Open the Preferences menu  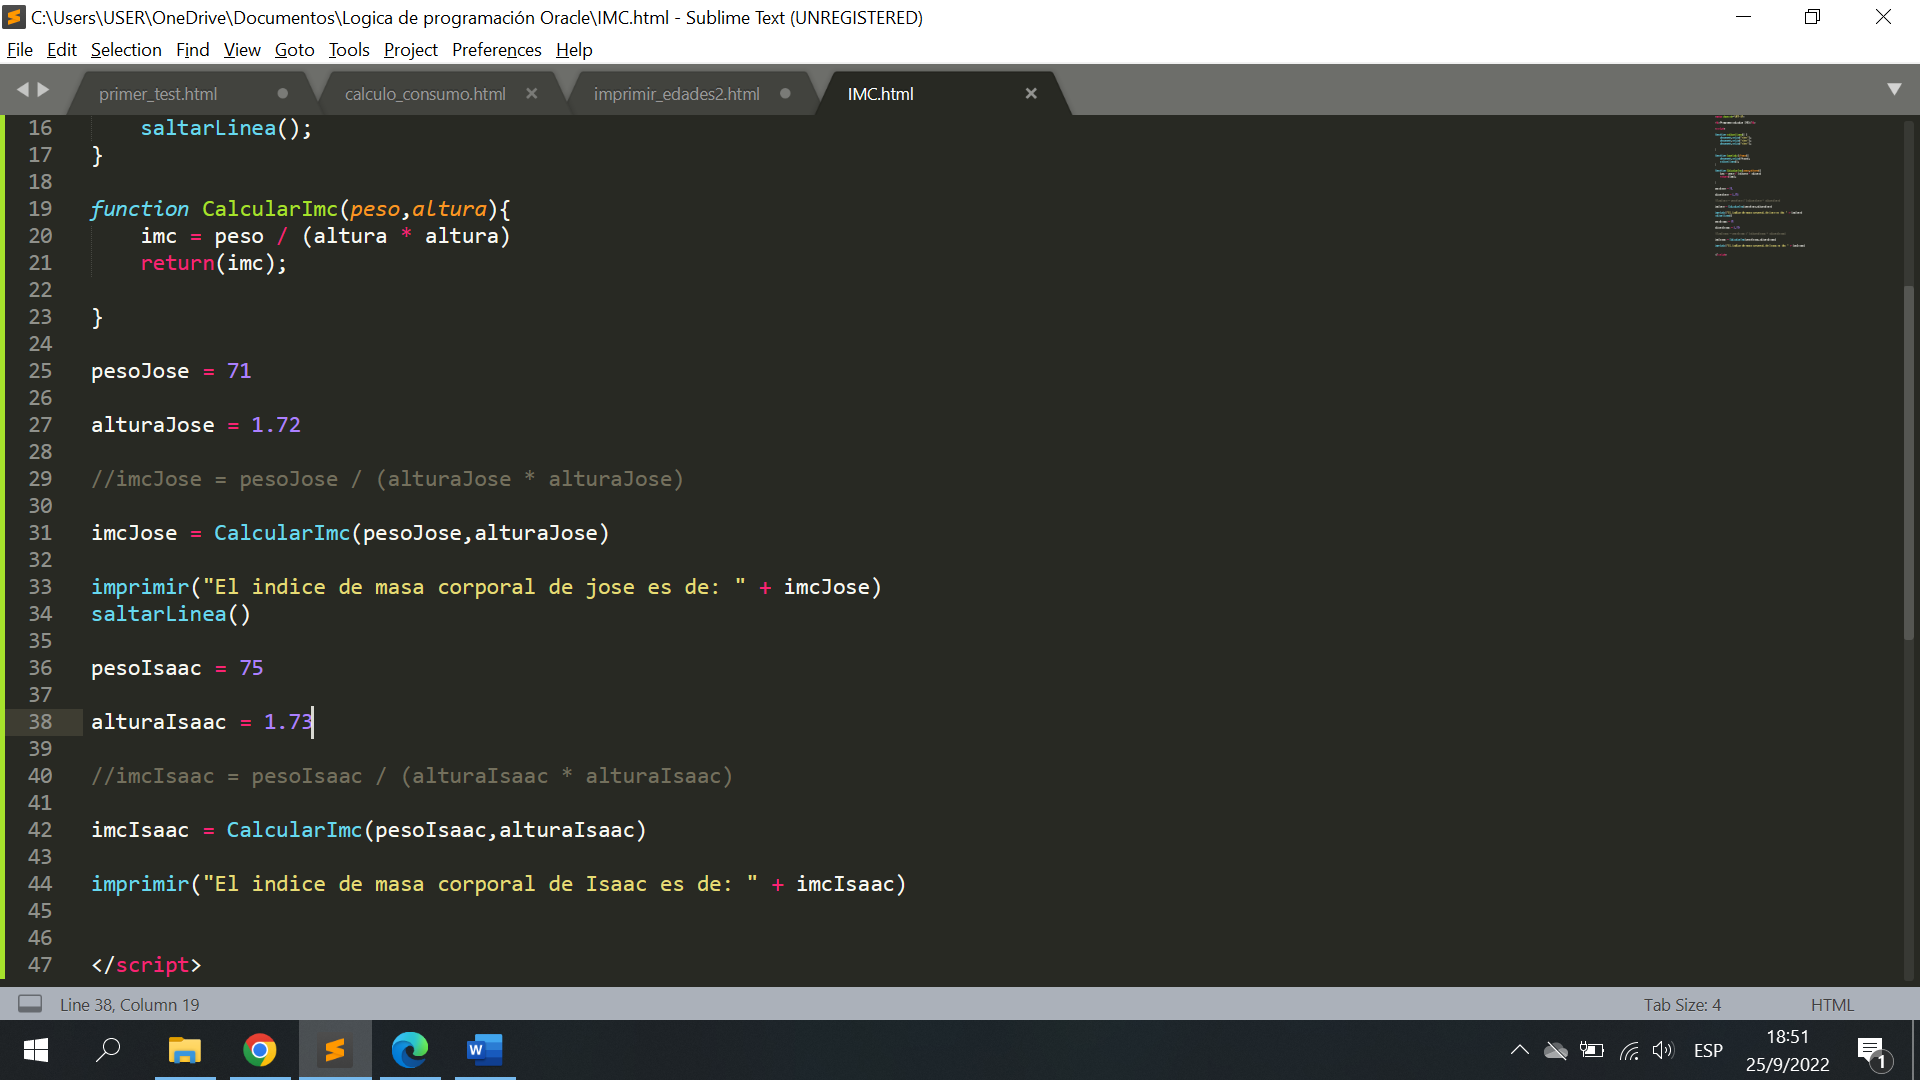tap(496, 50)
